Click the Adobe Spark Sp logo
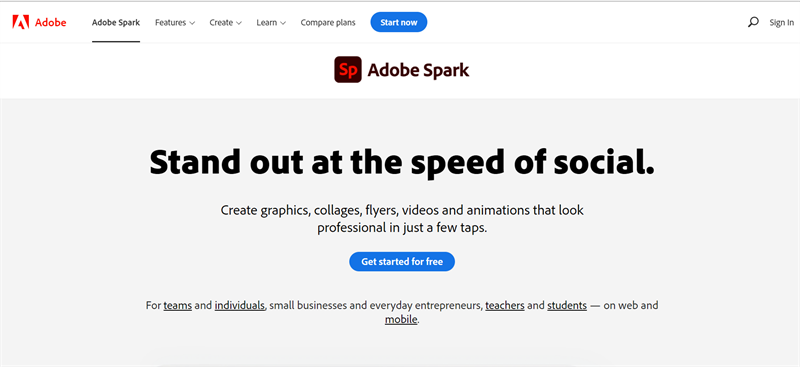The width and height of the screenshot is (800, 367). coord(348,70)
